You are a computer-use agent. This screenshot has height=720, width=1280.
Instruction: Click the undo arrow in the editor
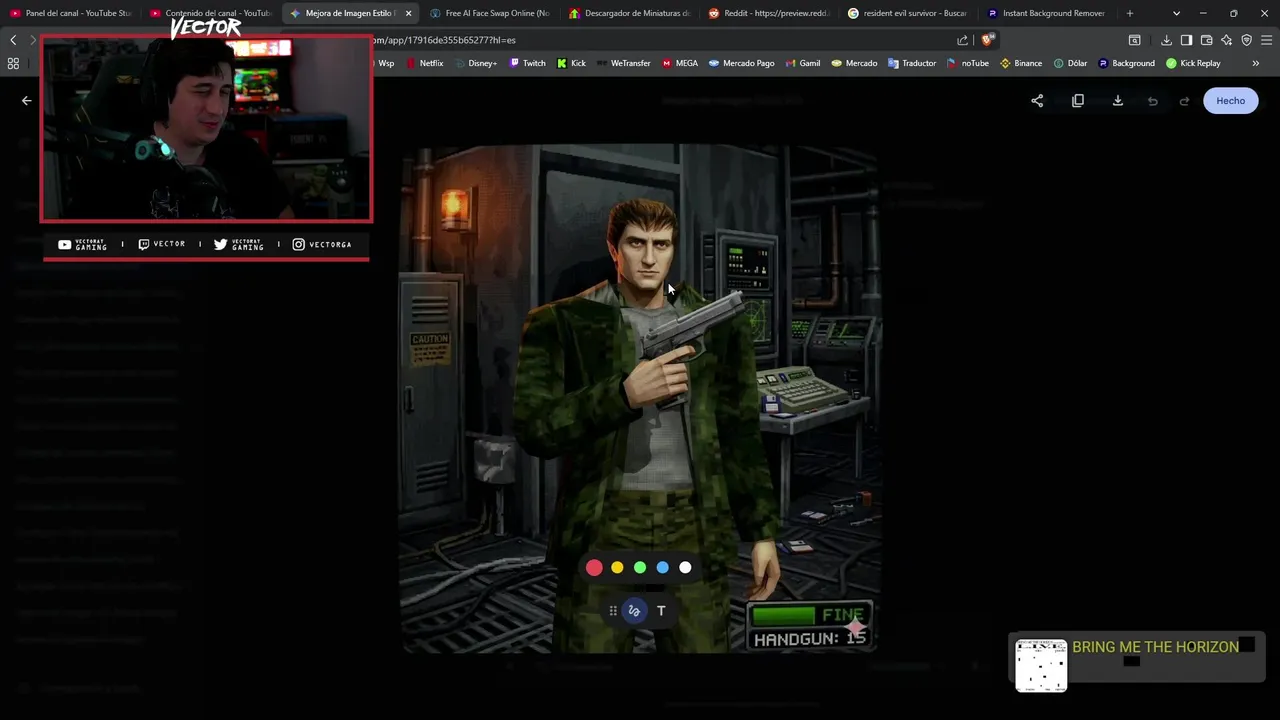click(1153, 101)
